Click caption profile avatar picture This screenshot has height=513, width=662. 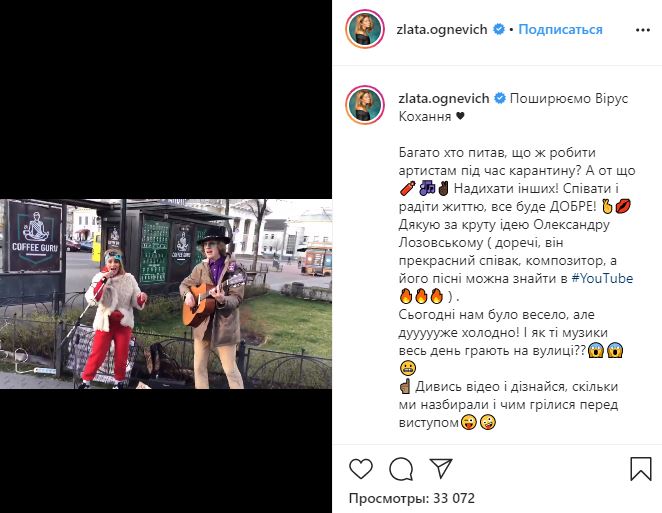click(365, 105)
